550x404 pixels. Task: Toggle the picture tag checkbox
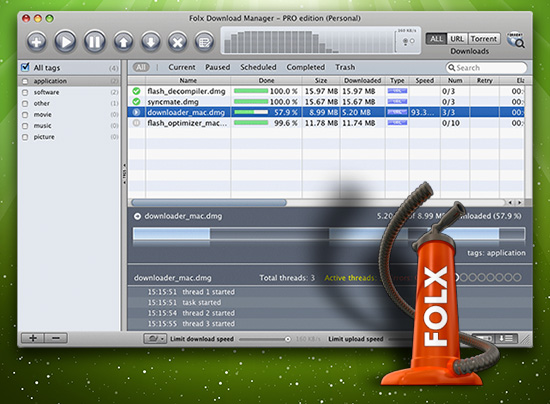click(25, 137)
